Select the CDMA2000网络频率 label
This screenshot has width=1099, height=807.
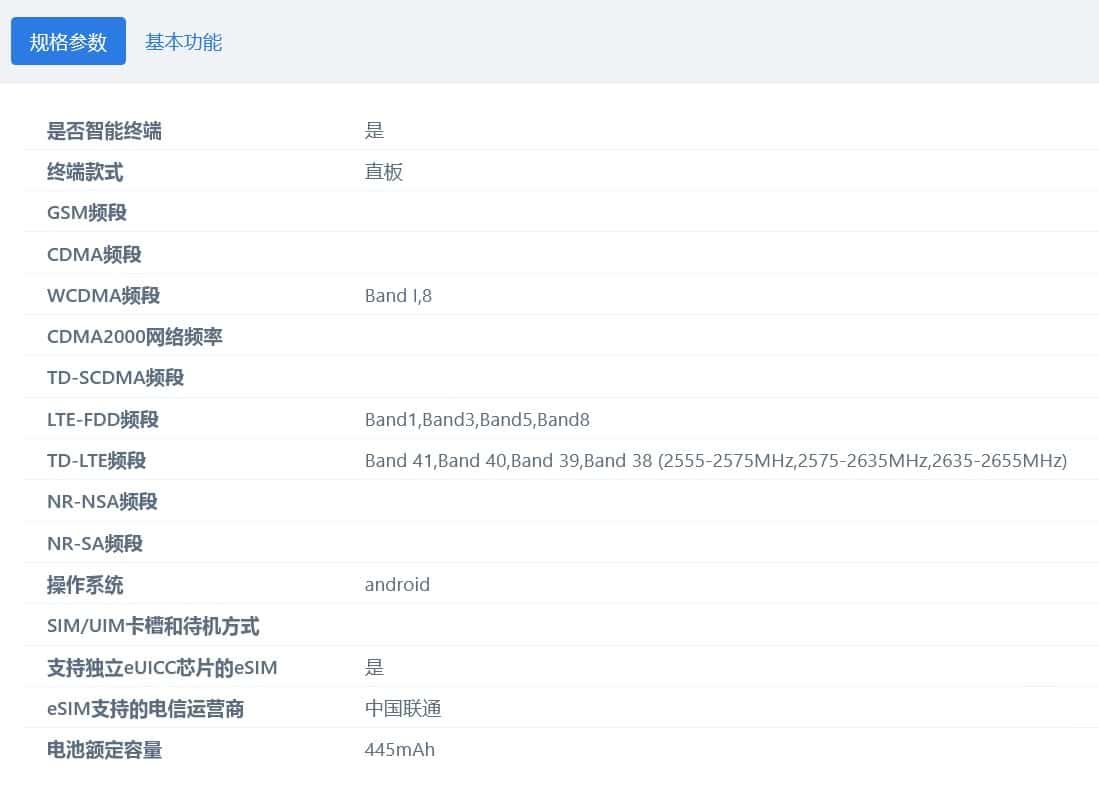(134, 337)
